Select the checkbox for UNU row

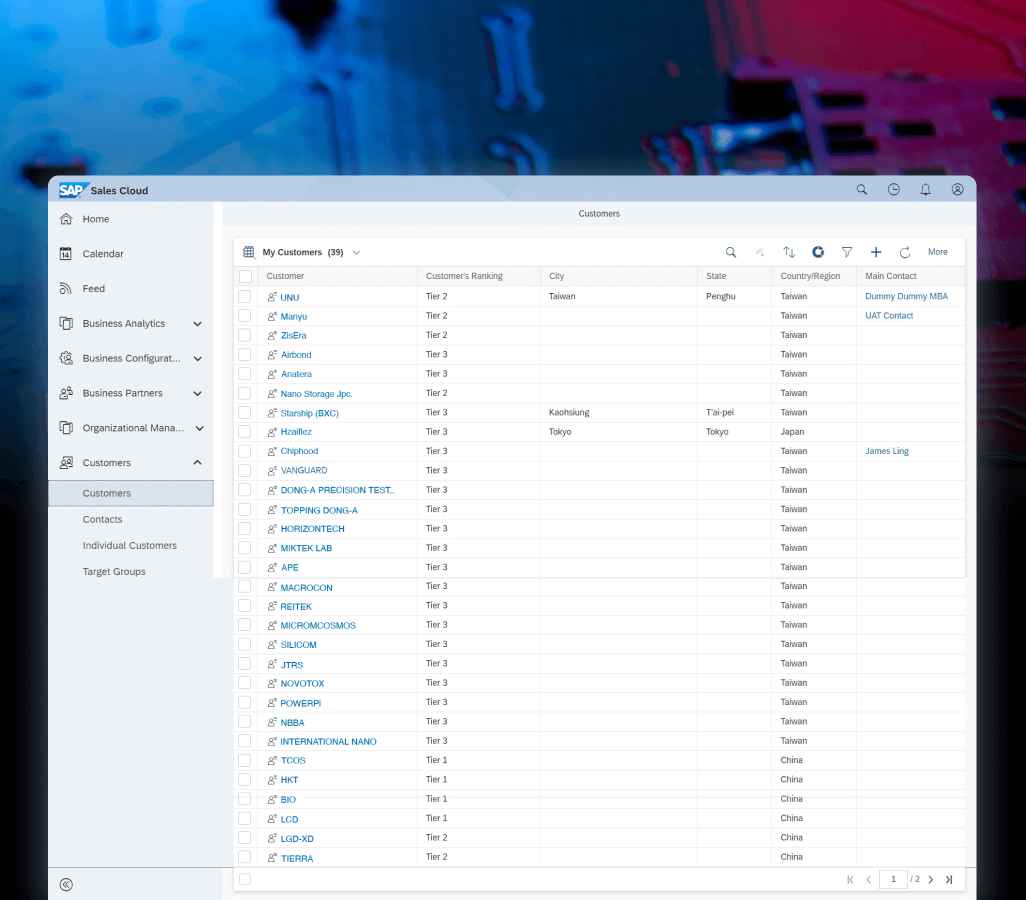coord(245,297)
